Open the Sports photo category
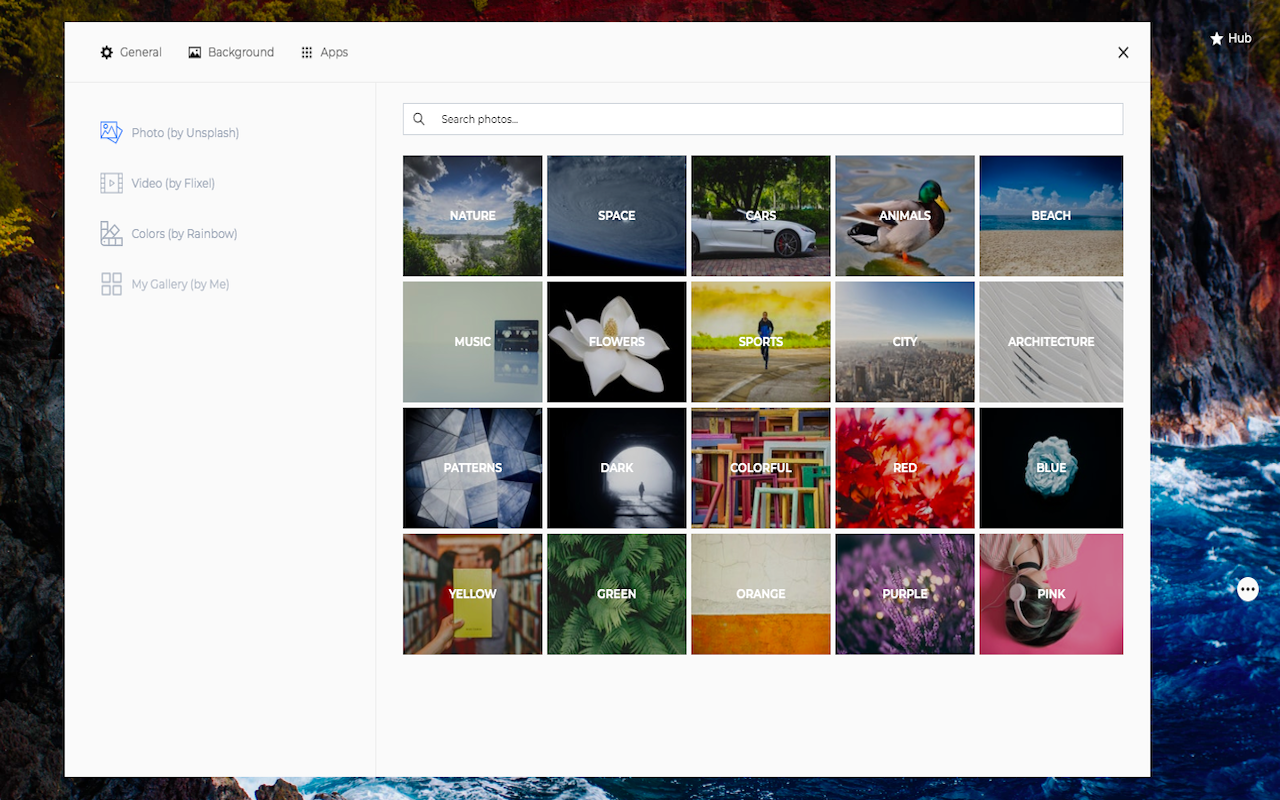The image size is (1280, 800). coord(761,342)
